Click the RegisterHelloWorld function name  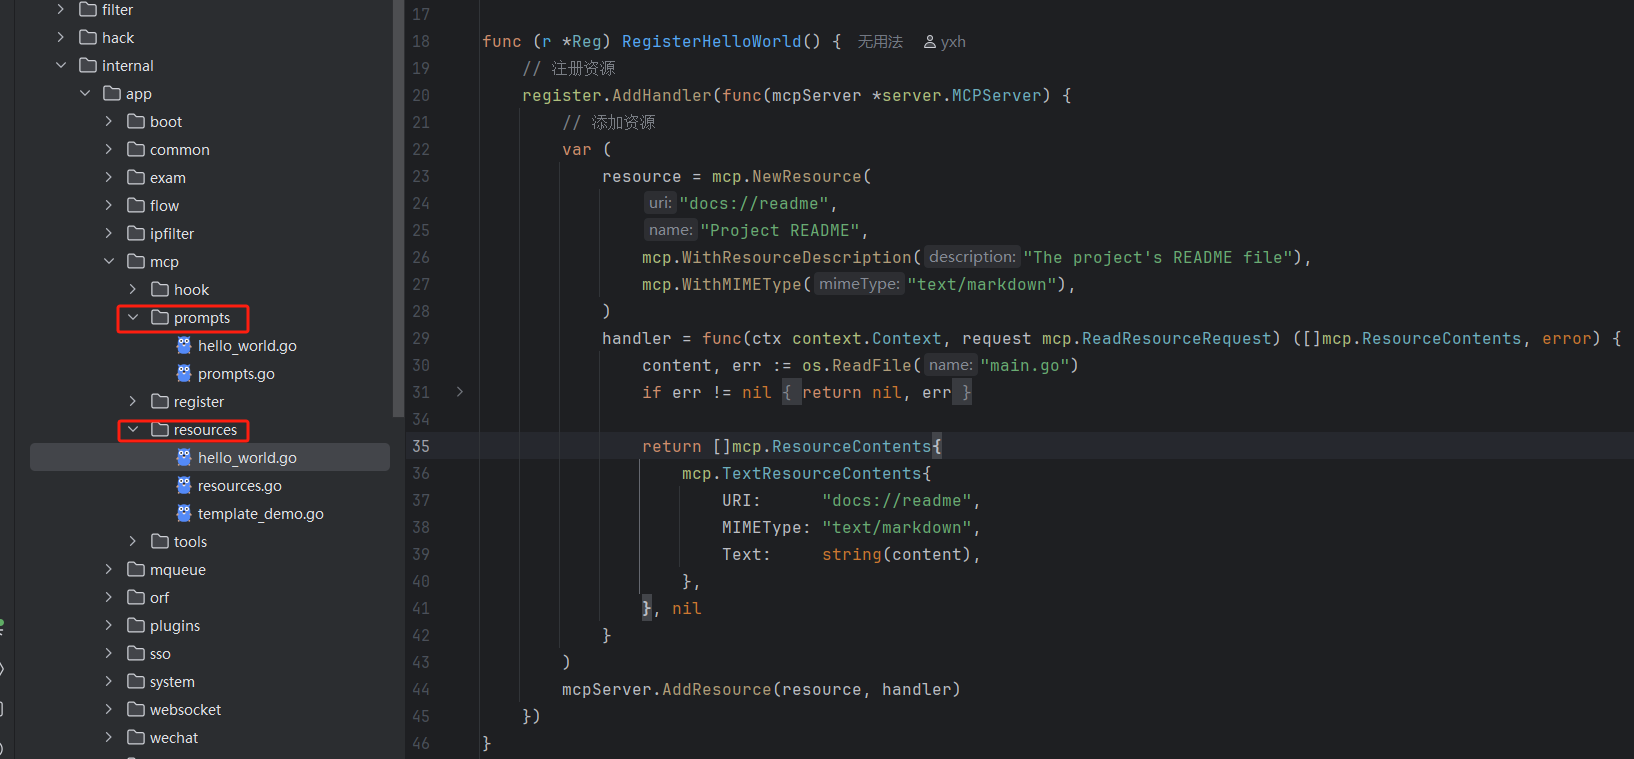(x=712, y=41)
